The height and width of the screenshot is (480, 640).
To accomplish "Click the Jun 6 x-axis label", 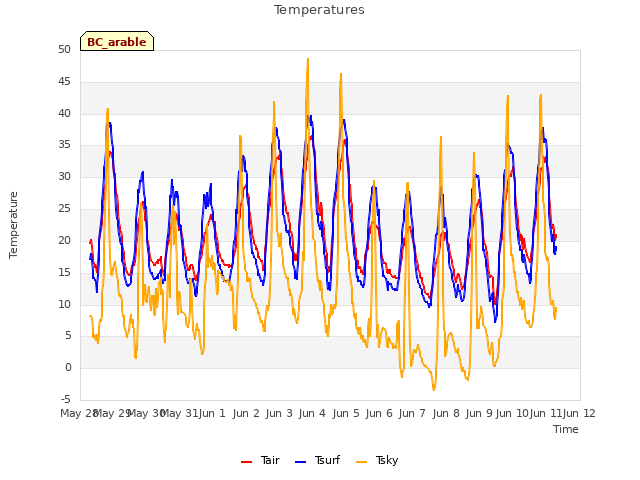I will click(x=379, y=413).
